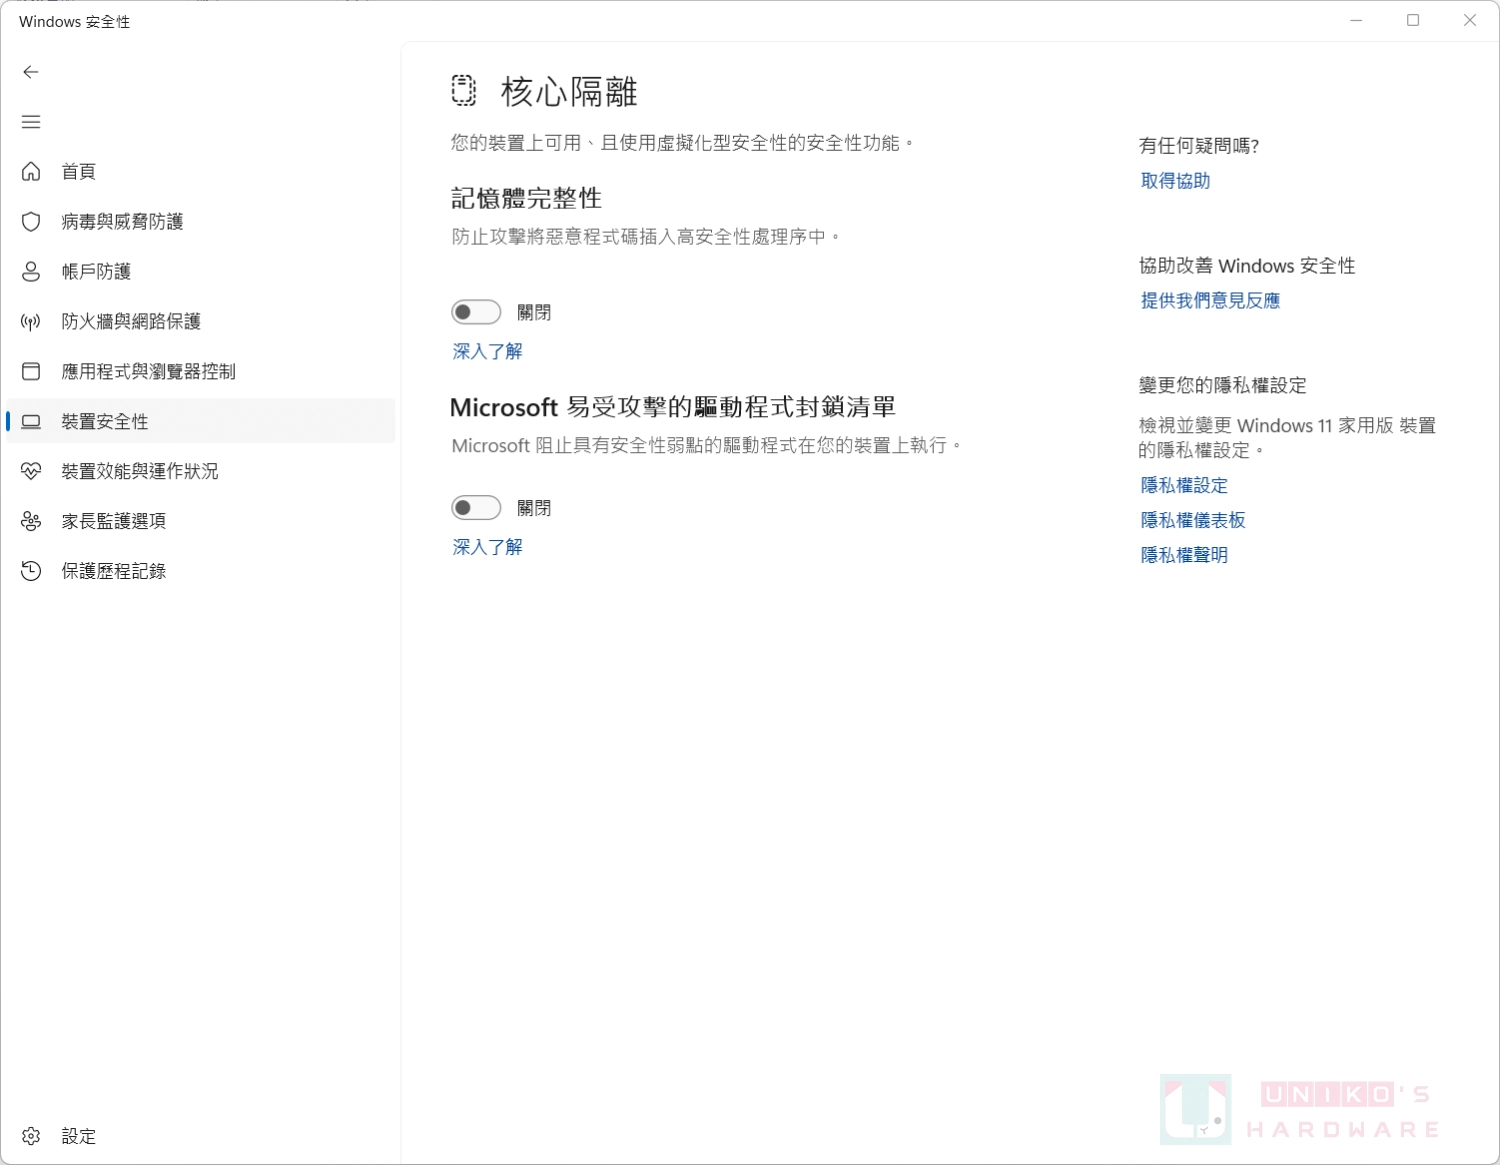Screen dimensions: 1500x1165
Task: Go to 首頁 in the sidebar
Action: (201, 172)
